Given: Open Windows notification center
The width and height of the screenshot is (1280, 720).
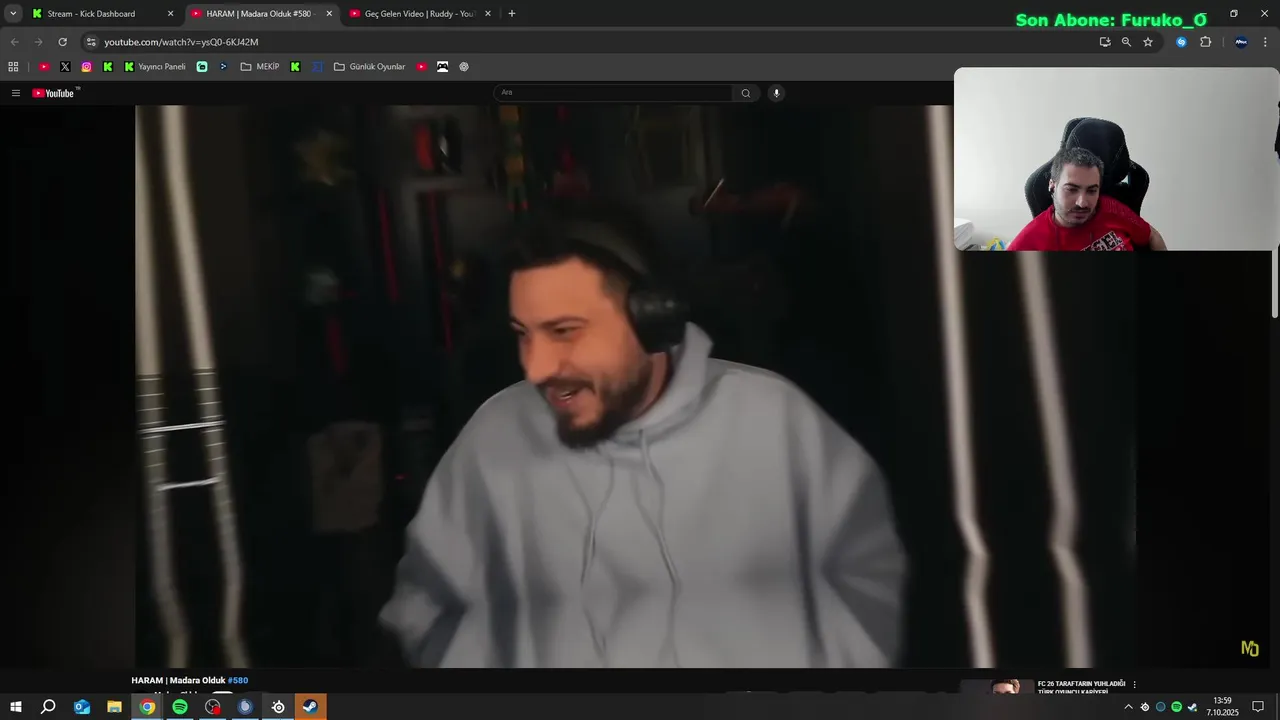Looking at the screenshot, I should [1258, 707].
